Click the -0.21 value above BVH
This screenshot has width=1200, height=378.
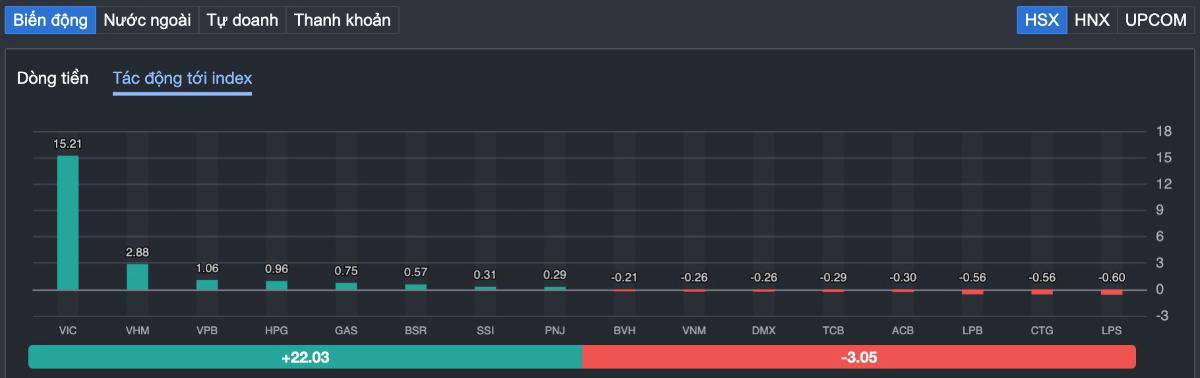point(625,277)
